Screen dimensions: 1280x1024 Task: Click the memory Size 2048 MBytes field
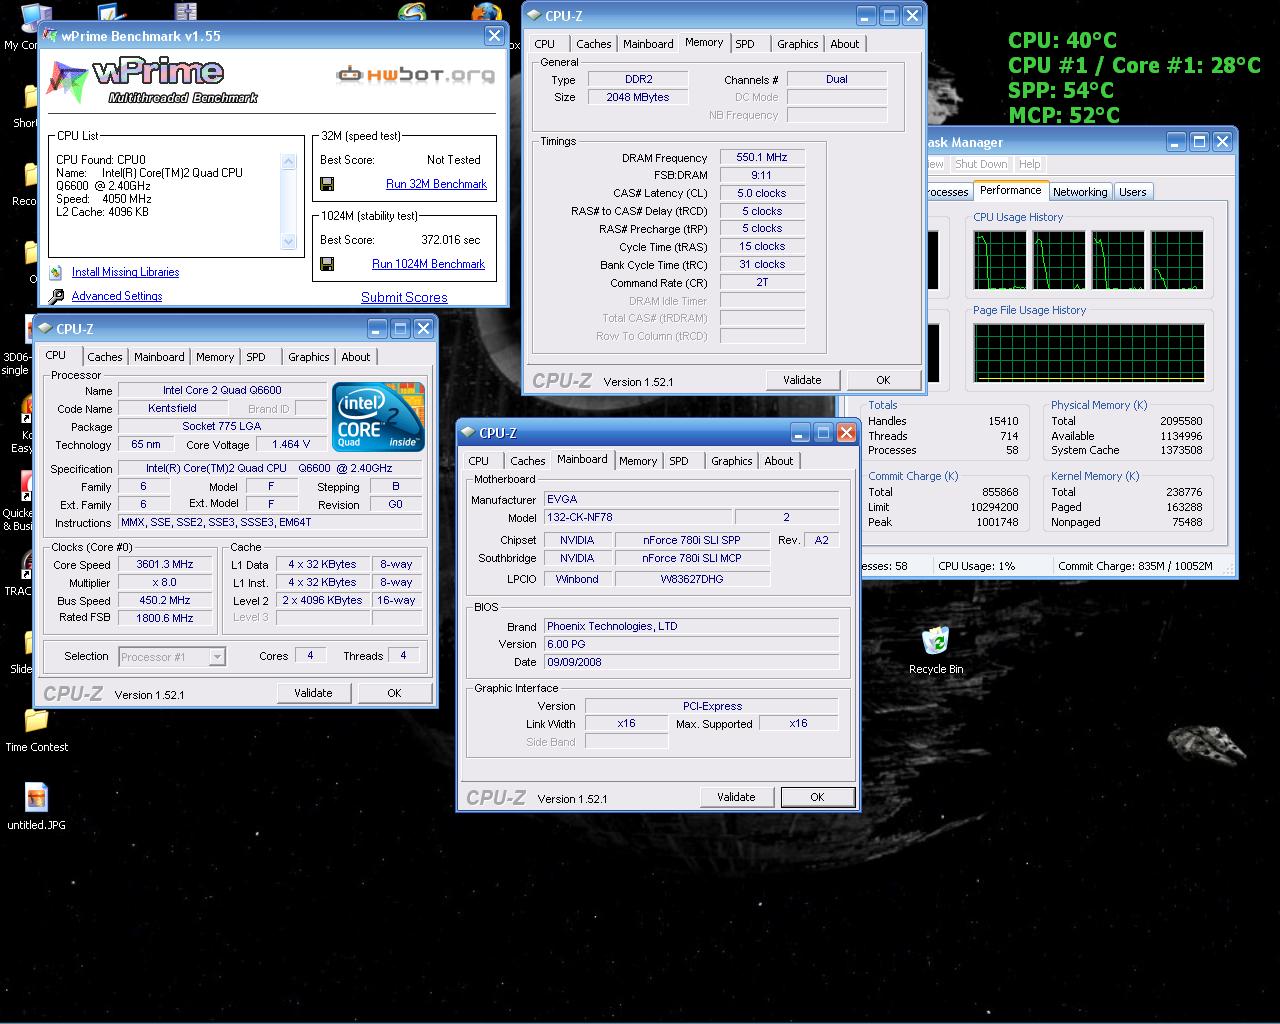click(638, 97)
